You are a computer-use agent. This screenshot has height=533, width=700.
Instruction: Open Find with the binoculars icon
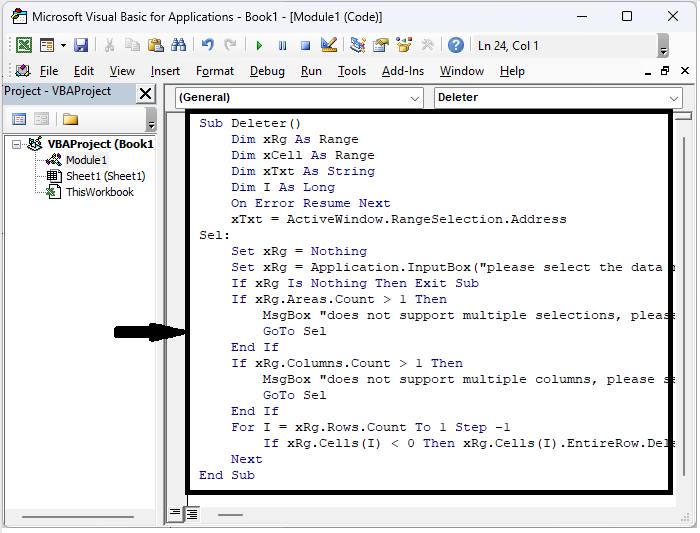179,45
